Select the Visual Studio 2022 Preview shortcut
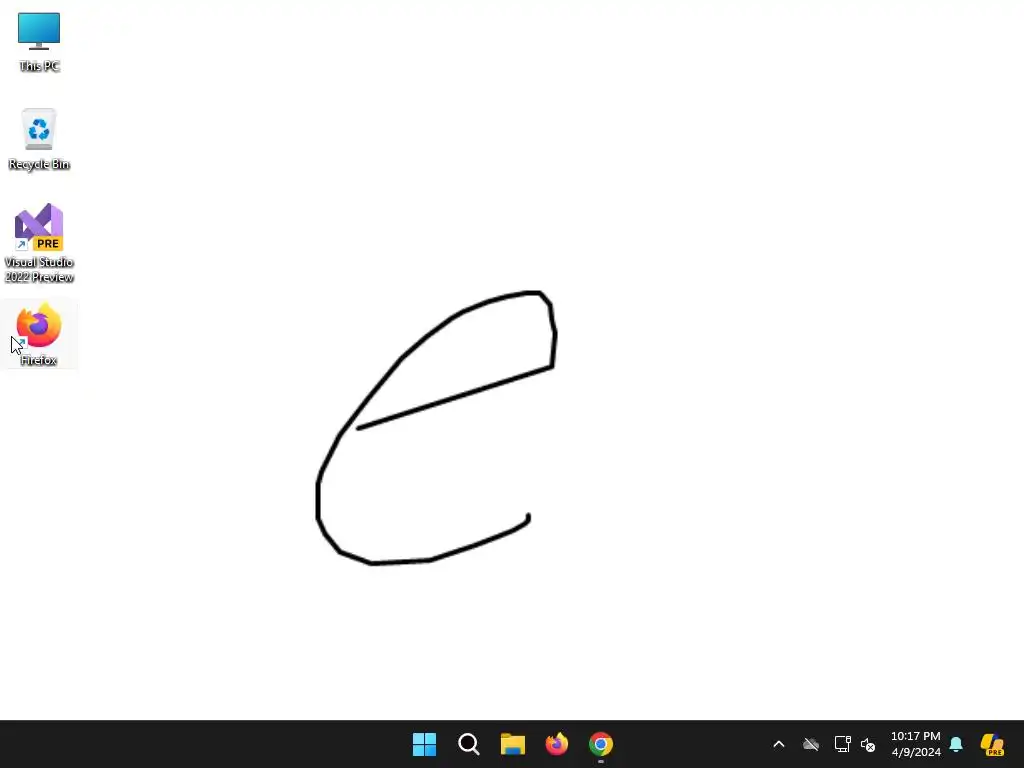This screenshot has width=1024, height=768. click(x=39, y=243)
